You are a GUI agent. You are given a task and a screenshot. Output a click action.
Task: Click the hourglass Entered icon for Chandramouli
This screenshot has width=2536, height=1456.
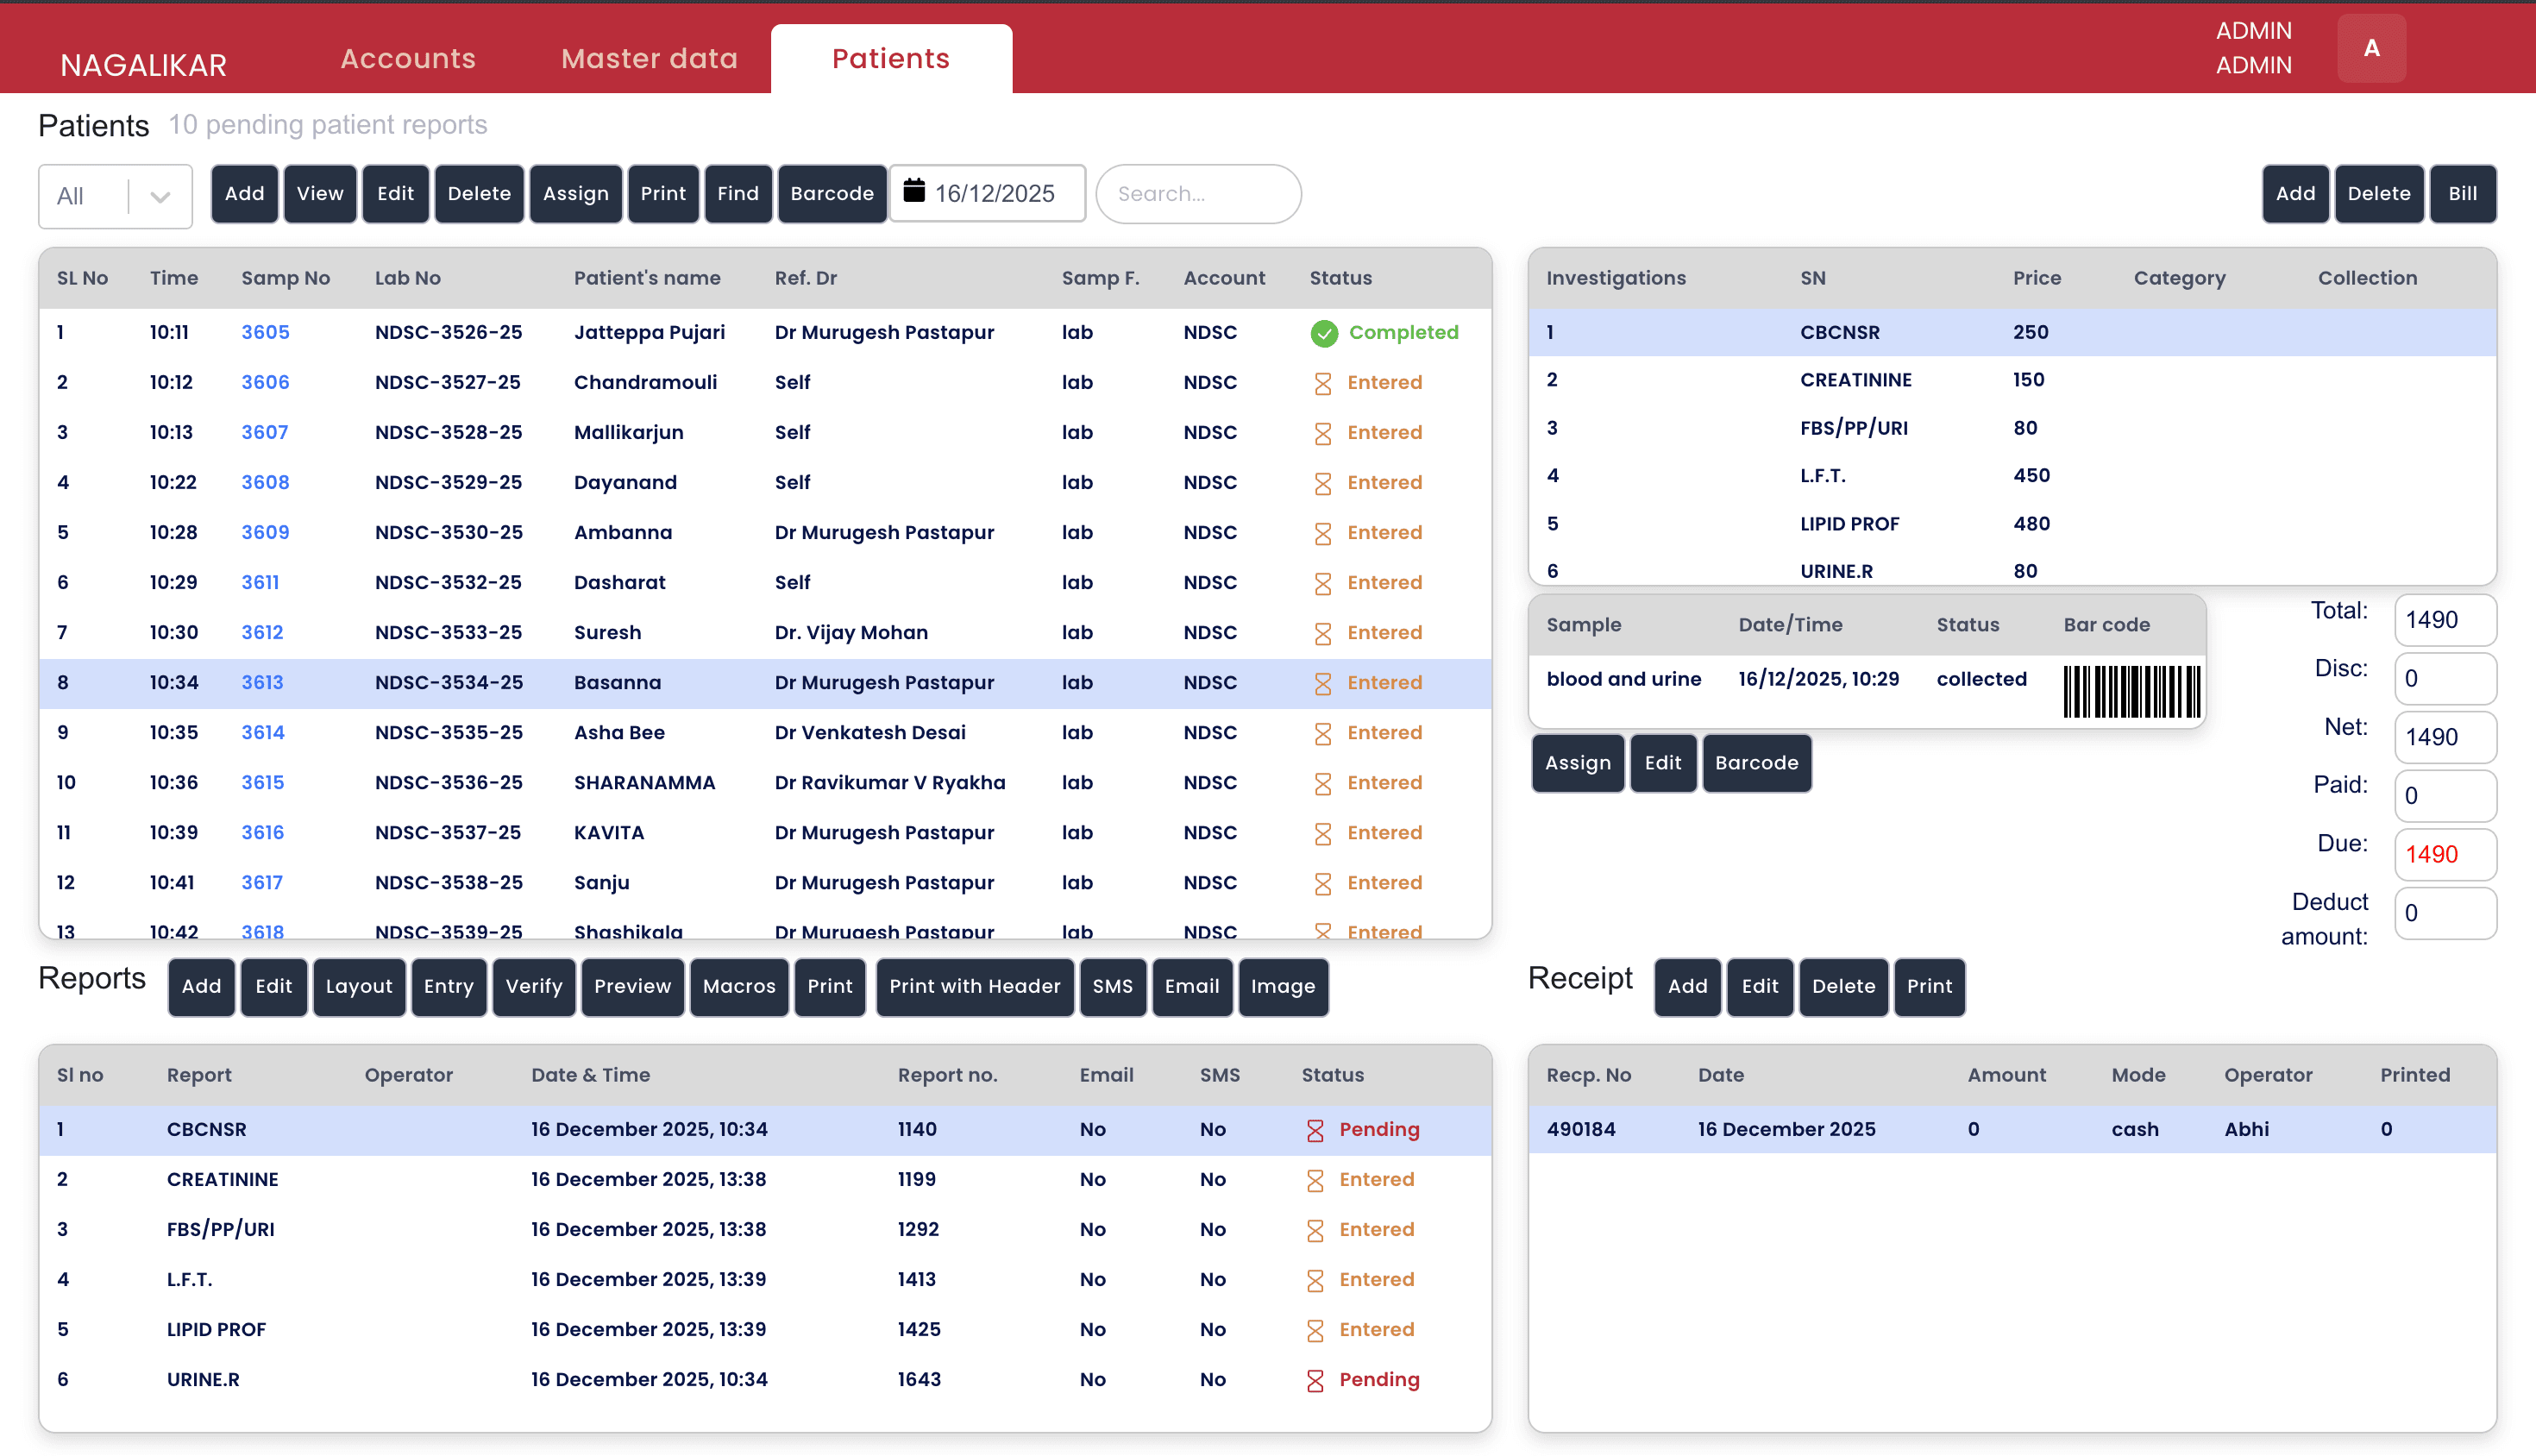1322,382
